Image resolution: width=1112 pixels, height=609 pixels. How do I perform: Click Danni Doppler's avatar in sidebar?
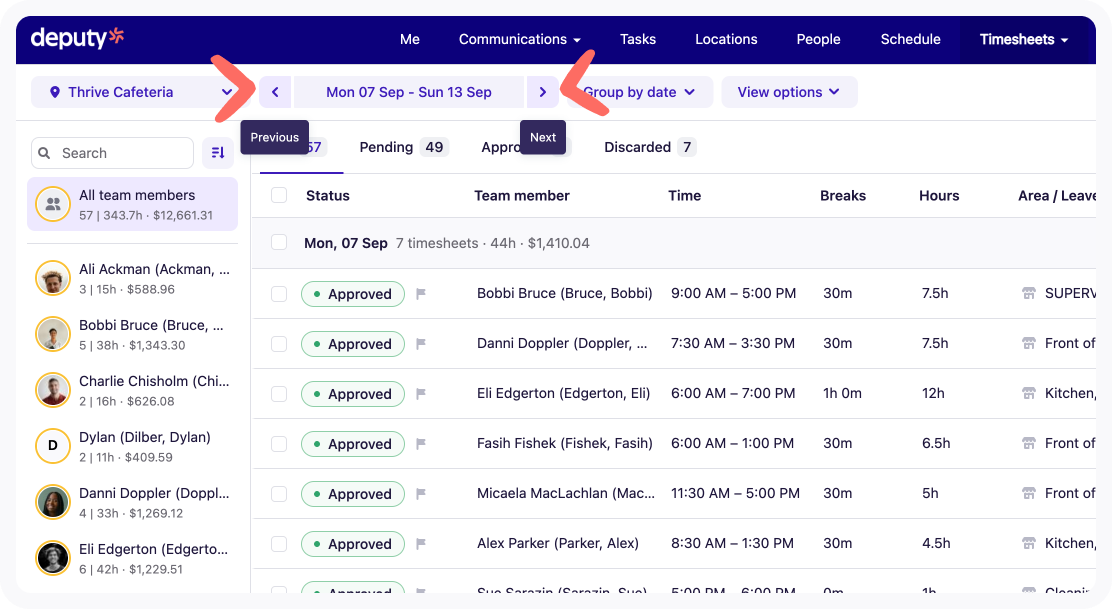point(53,502)
